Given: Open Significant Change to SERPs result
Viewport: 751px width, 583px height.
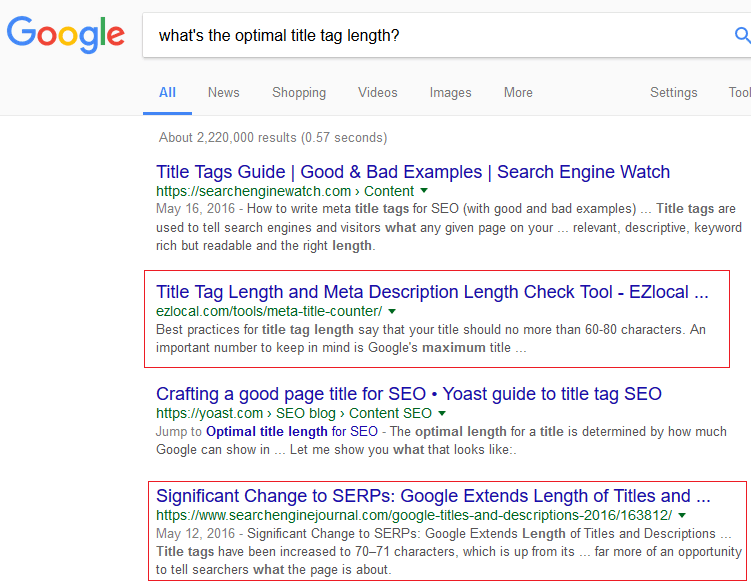Looking at the screenshot, I should [x=433, y=496].
